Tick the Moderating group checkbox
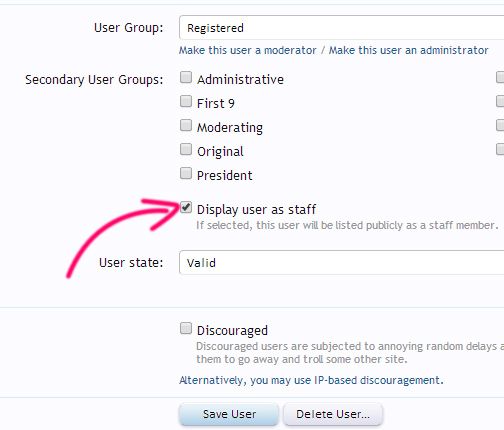 [186, 125]
